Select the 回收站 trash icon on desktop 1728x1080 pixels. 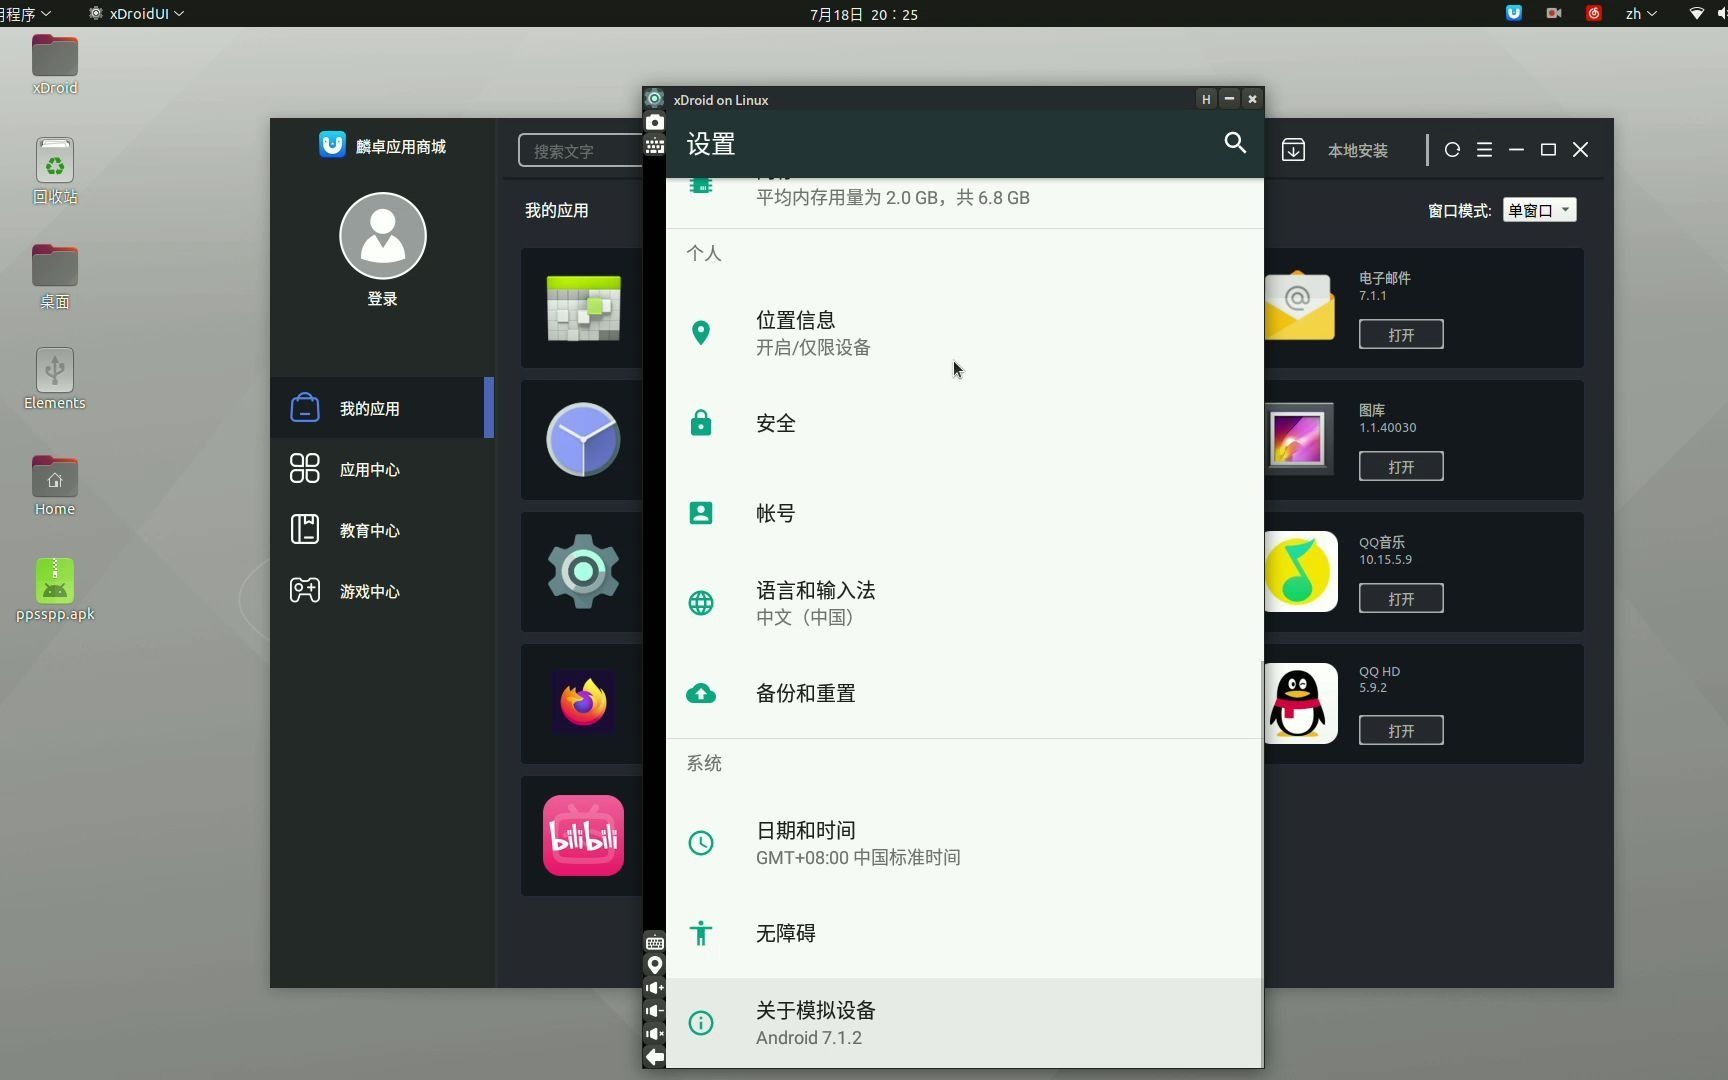55,172
